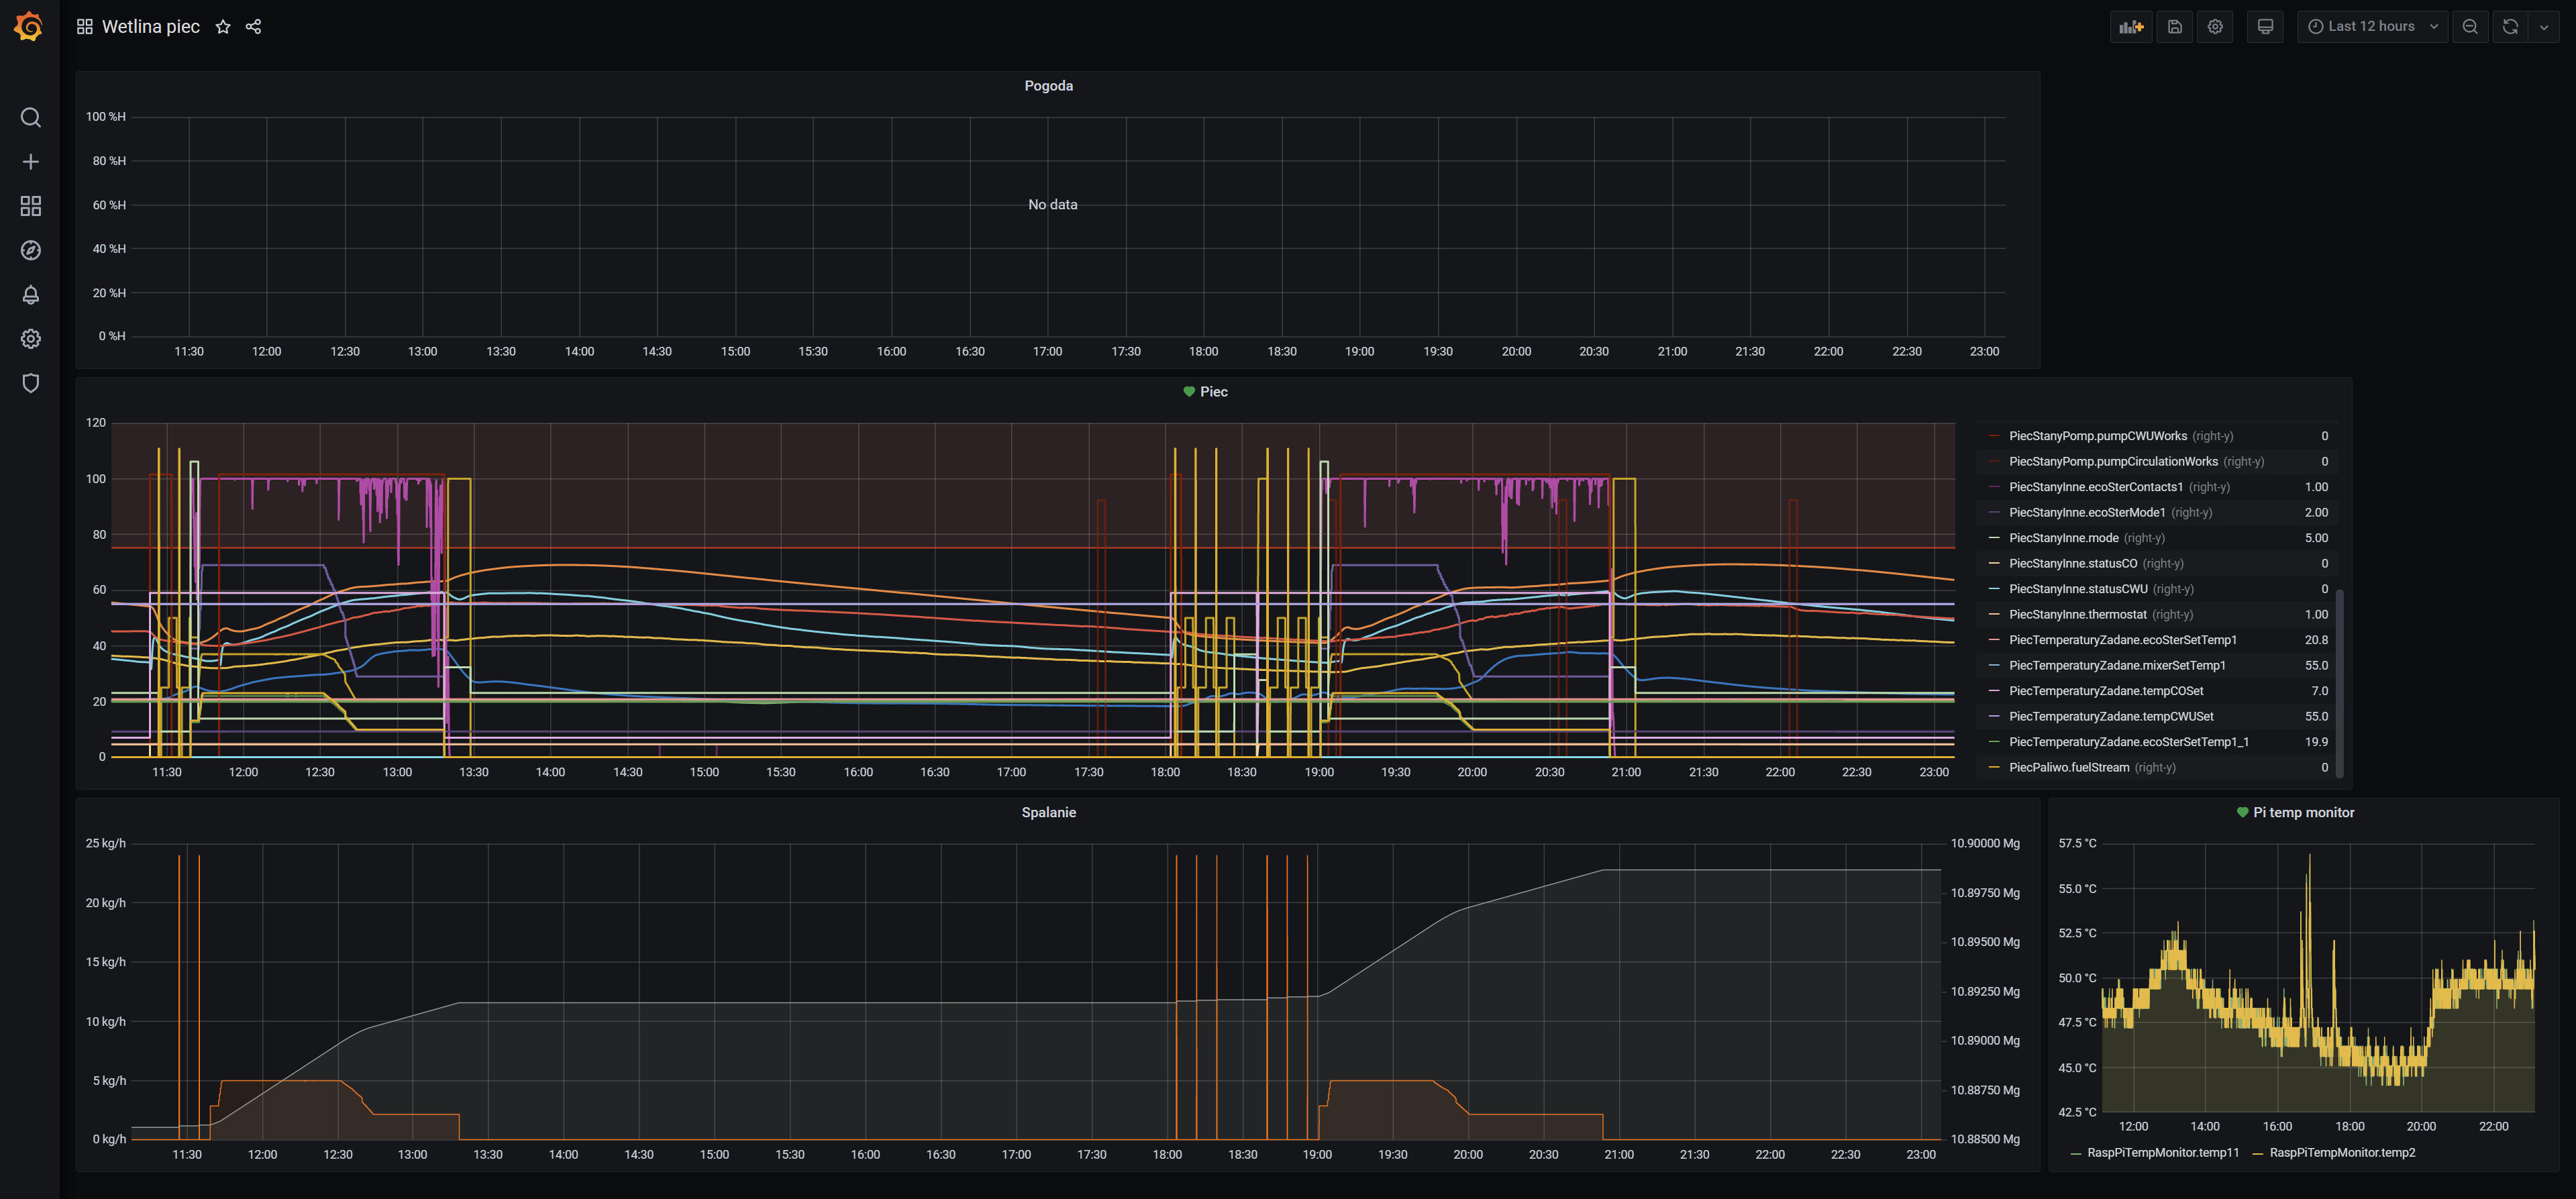Click PiecTemperaturyZadane.ecoSterSetTemp1_1 legend label
2576x1199 pixels.
(x=2129, y=742)
